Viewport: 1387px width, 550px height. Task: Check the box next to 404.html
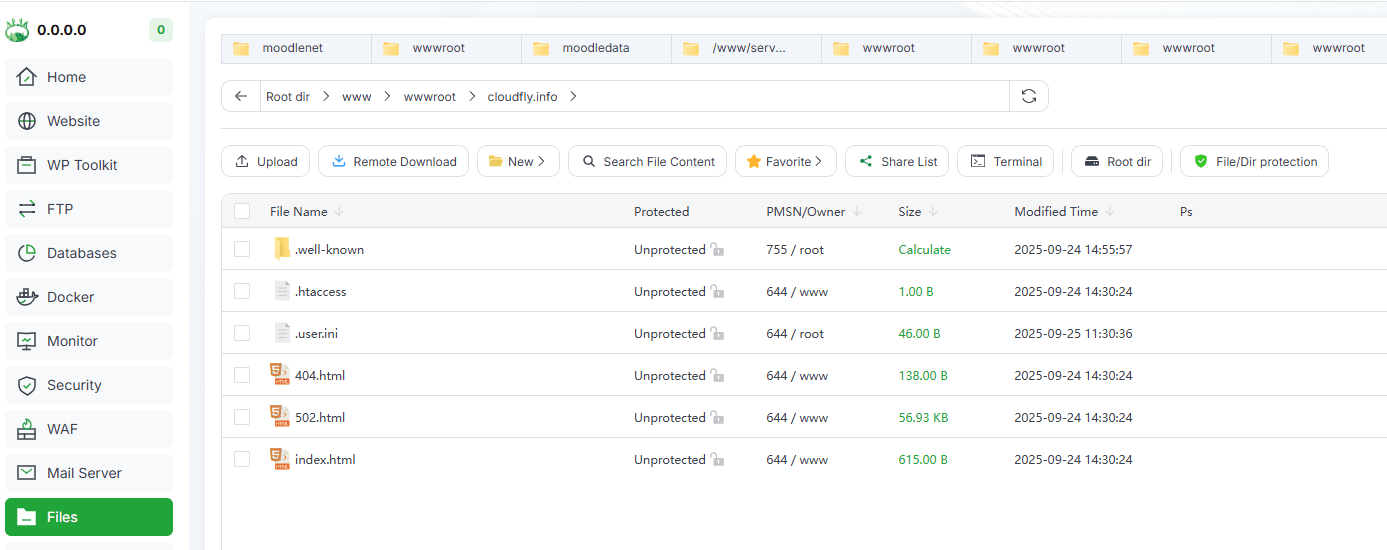242,375
